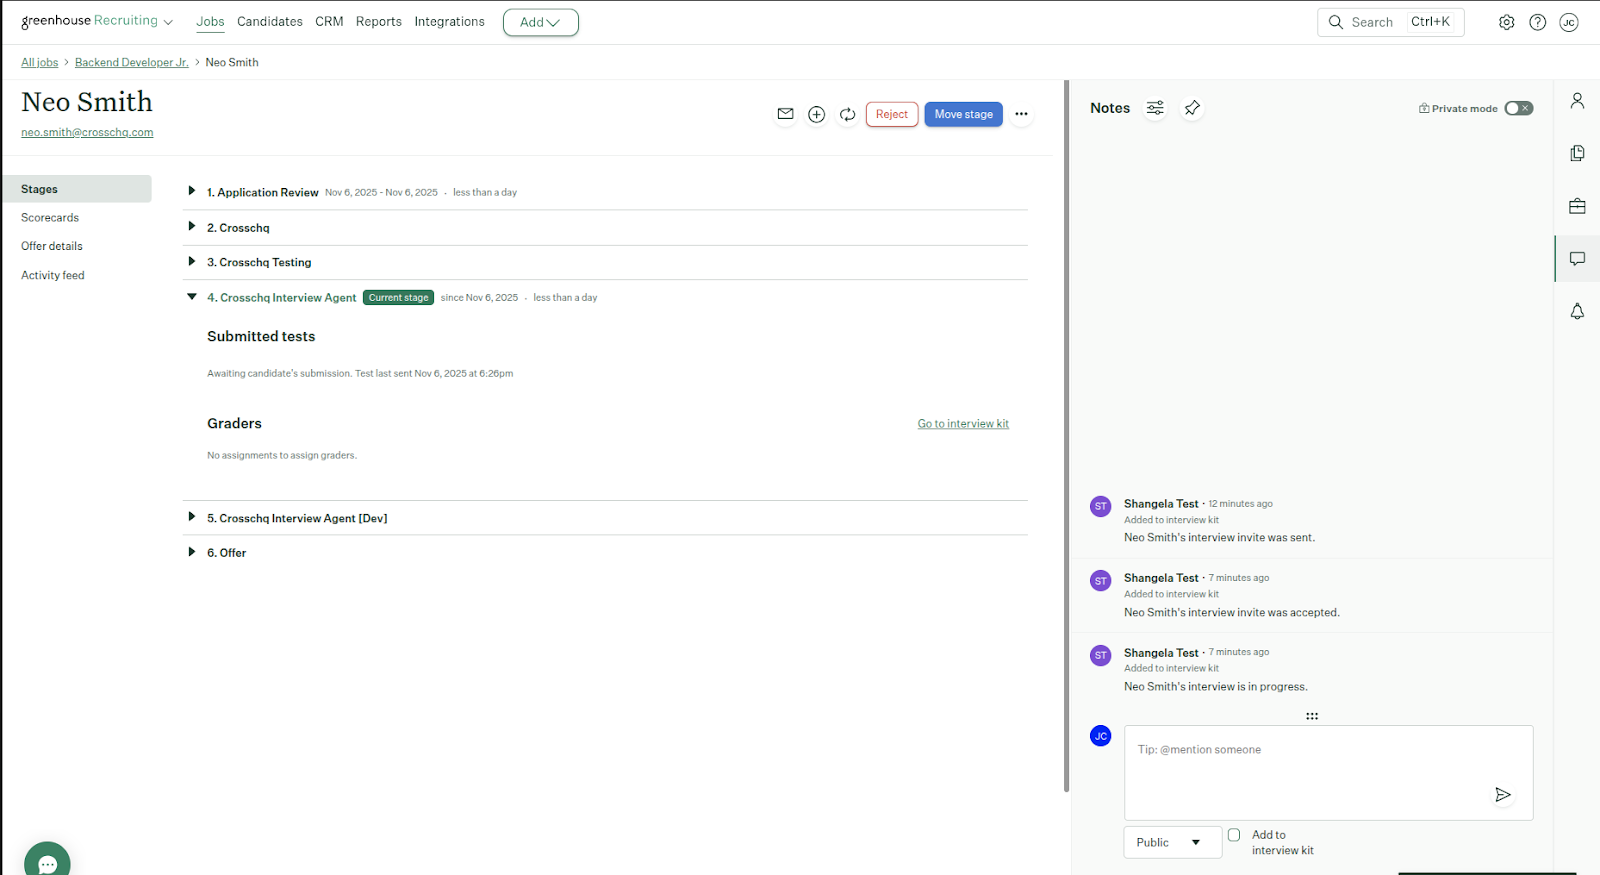1600x875 pixels.
Task: Check the Add to interview kit checkbox
Action: 1234,835
